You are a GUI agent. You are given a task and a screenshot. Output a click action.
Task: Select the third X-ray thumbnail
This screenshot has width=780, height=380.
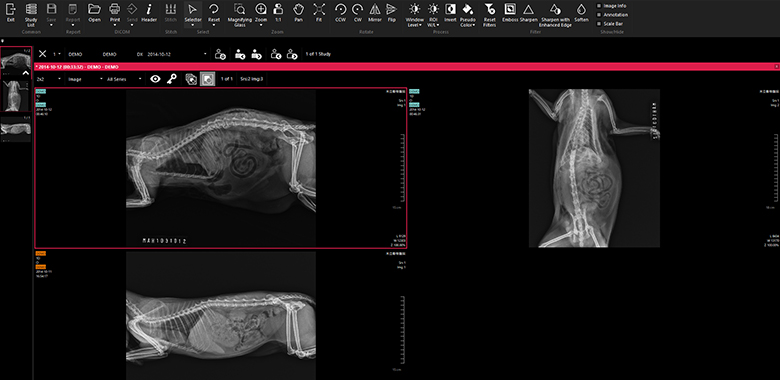click(16, 128)
